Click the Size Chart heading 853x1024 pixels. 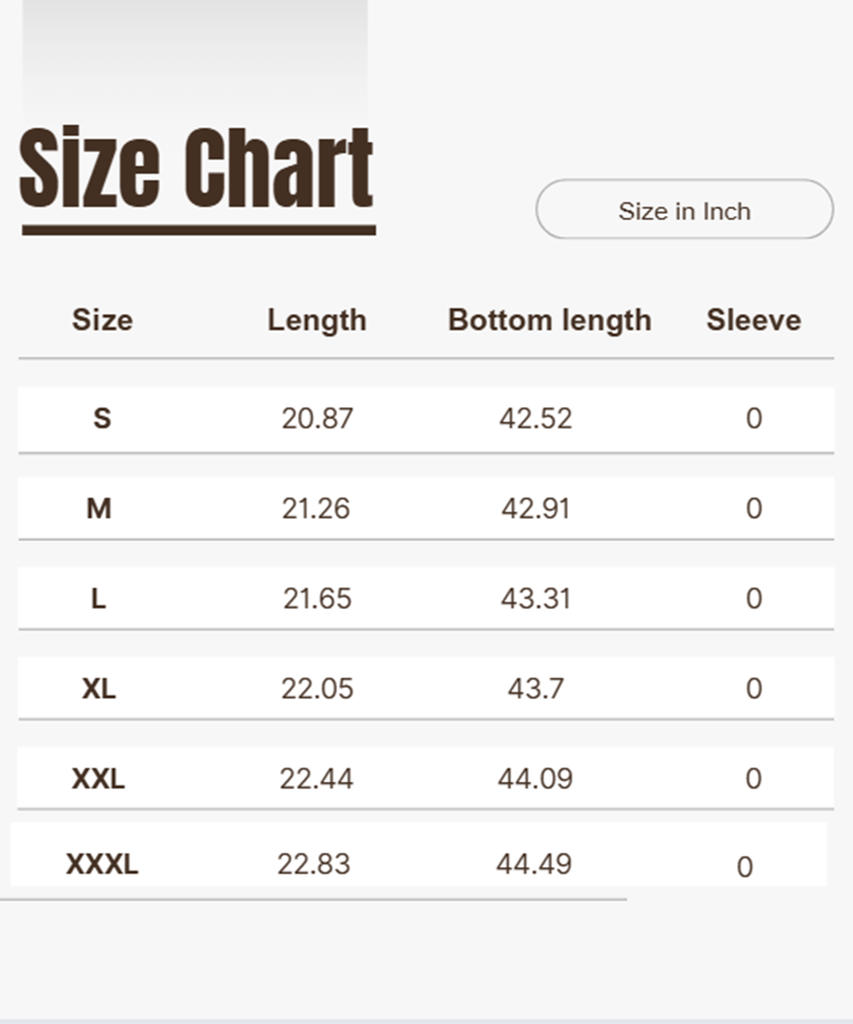point(196,170)
